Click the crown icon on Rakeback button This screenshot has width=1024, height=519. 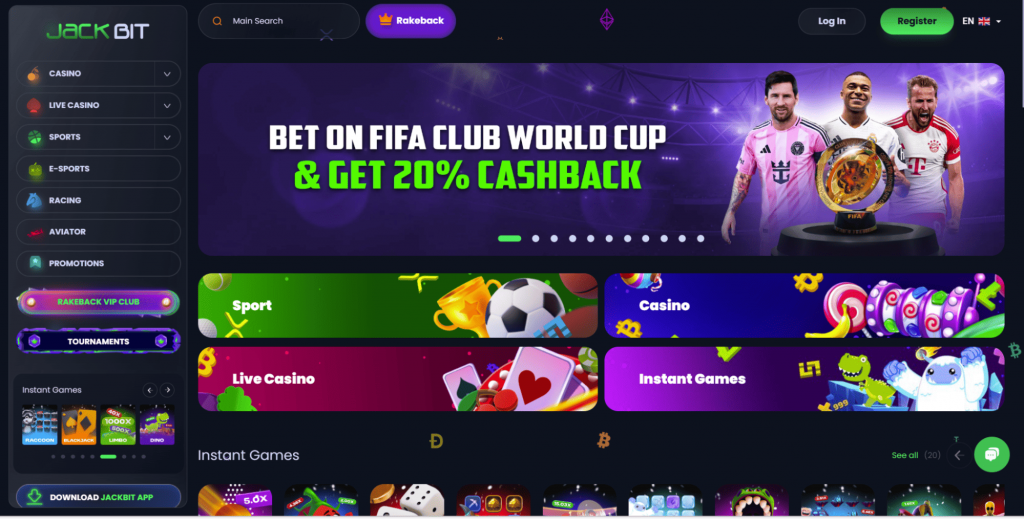[385, 20]
